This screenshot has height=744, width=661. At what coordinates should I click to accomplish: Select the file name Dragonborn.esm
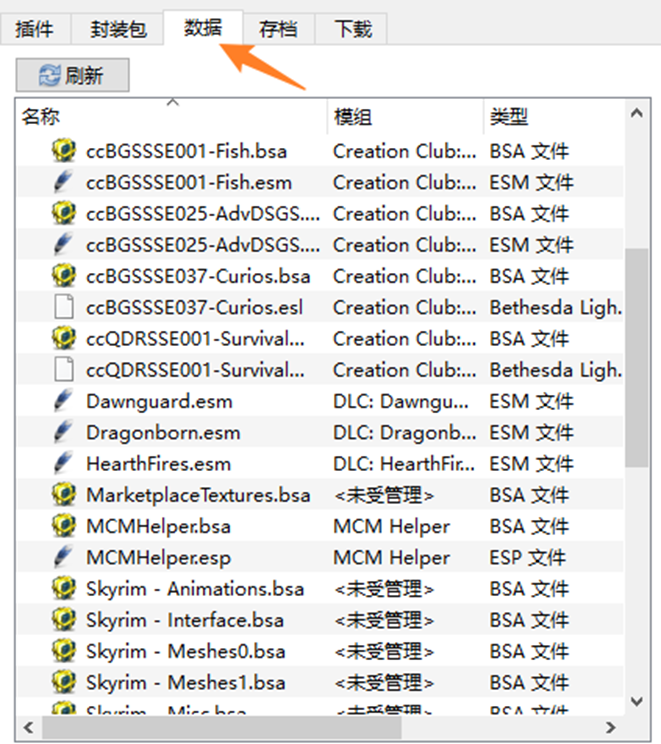[163, 433]
